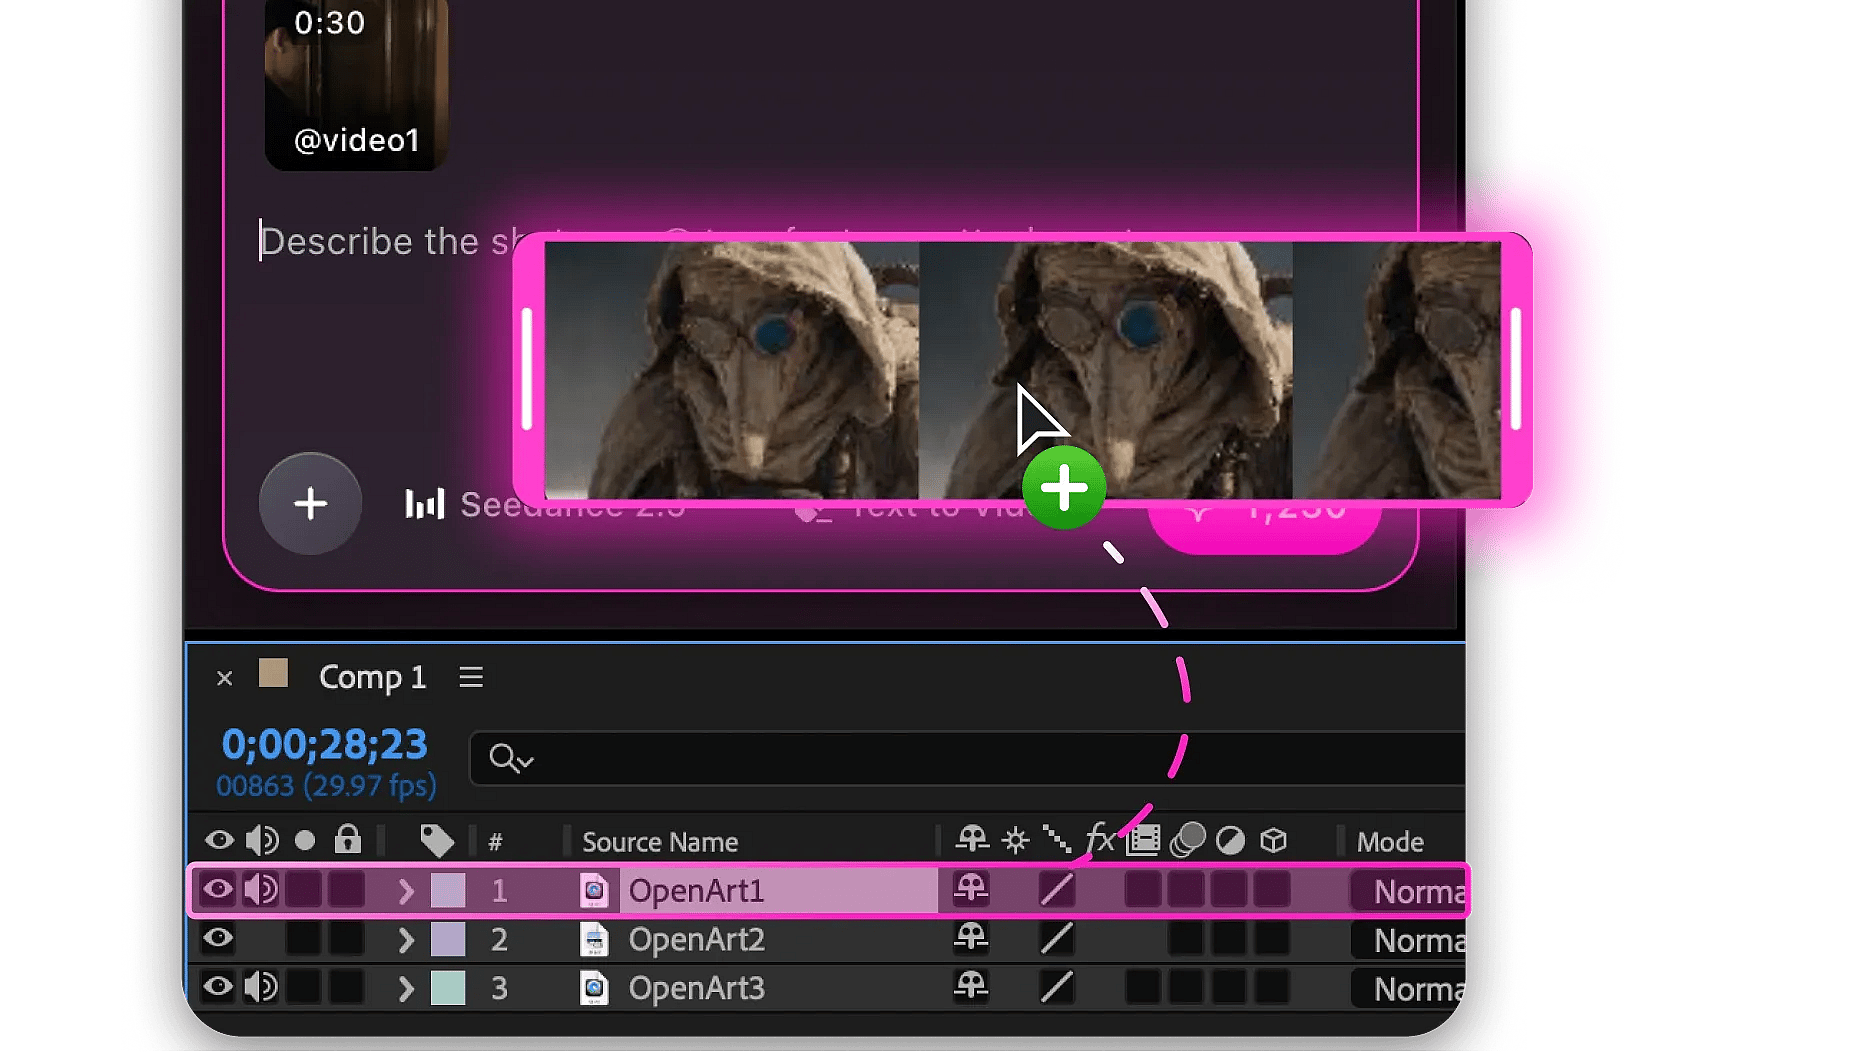This screenshot has width=1867, height=1052.
Task: Mute the OpenArt1 layer audio
Action: [261, 889]
